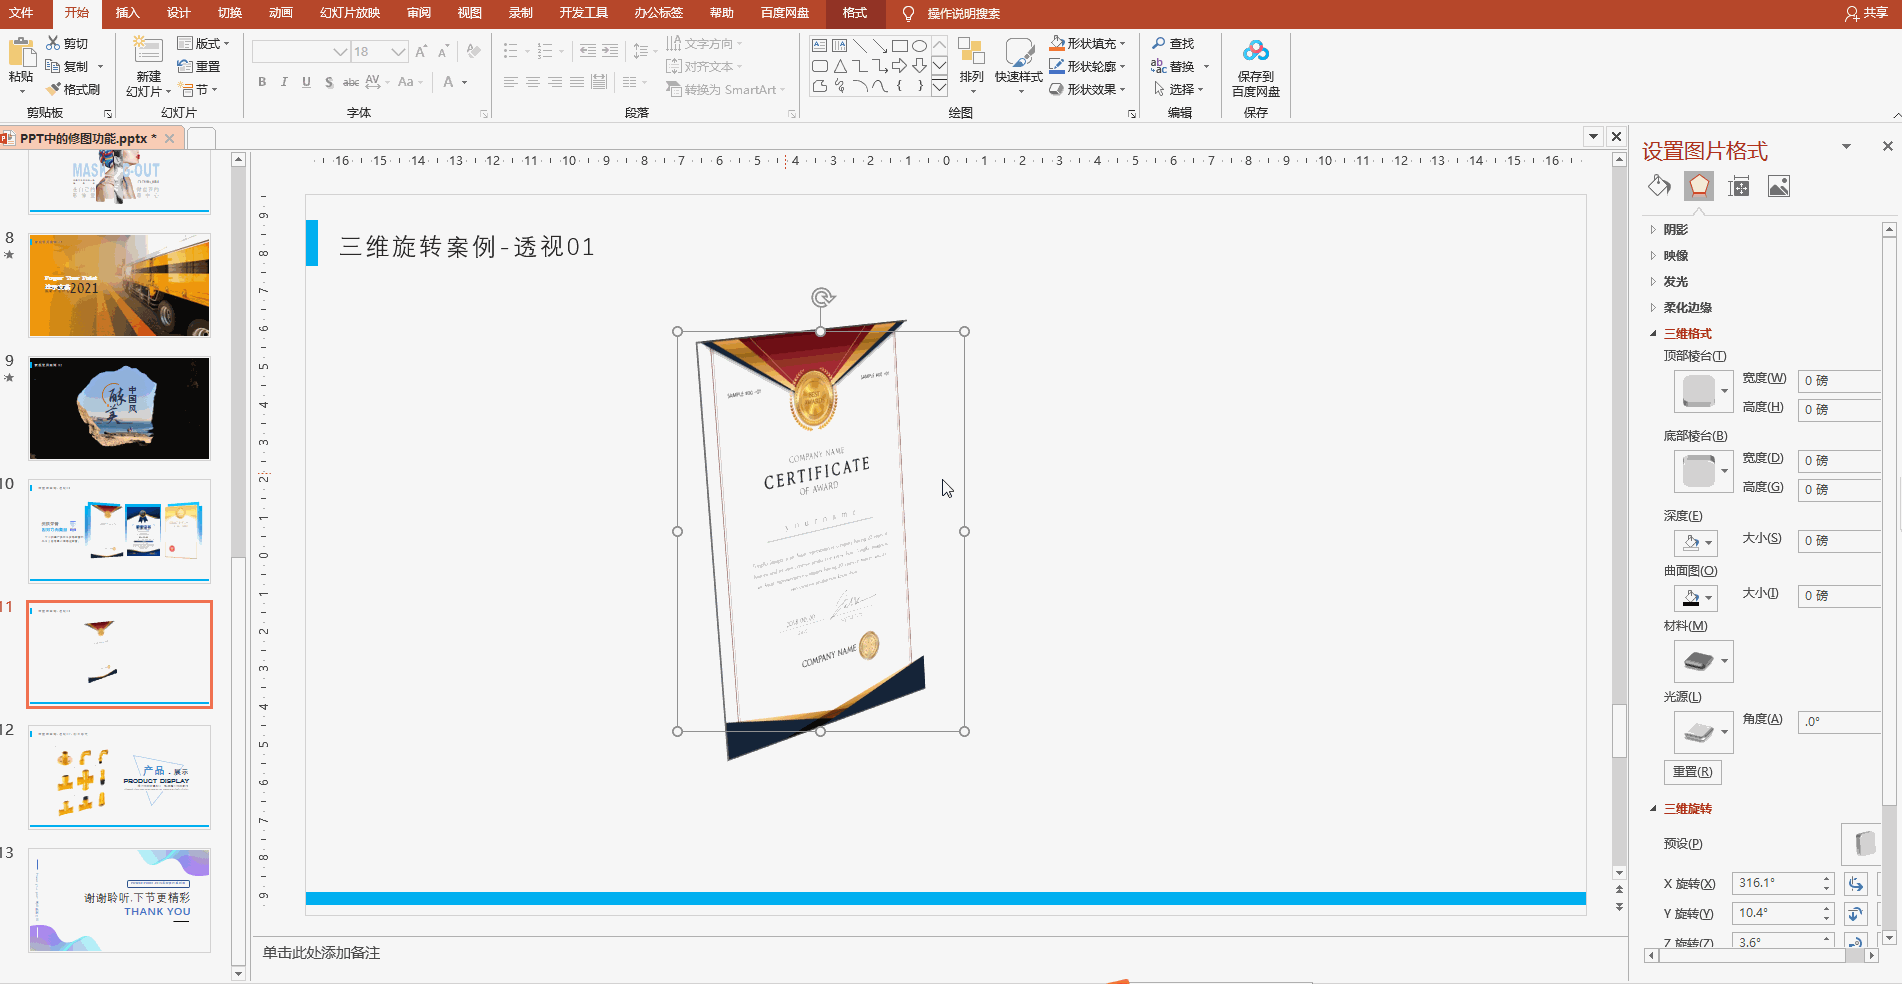Open the 3-D rotation presets (预设) picker
Viewport: 1902px width, 984px height.
1862,844
